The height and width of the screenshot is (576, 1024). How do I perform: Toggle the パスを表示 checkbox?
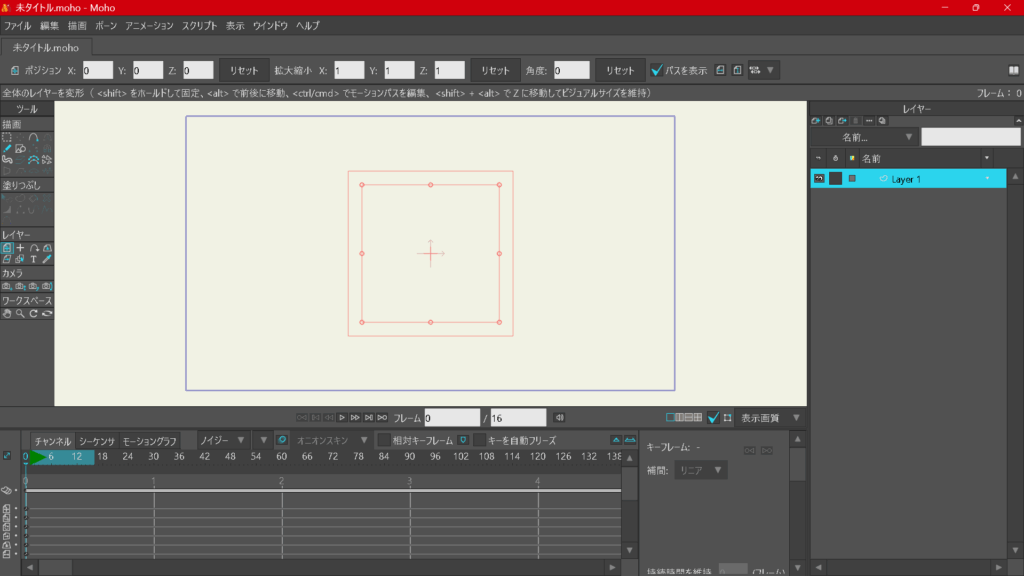tap(657, 70)
